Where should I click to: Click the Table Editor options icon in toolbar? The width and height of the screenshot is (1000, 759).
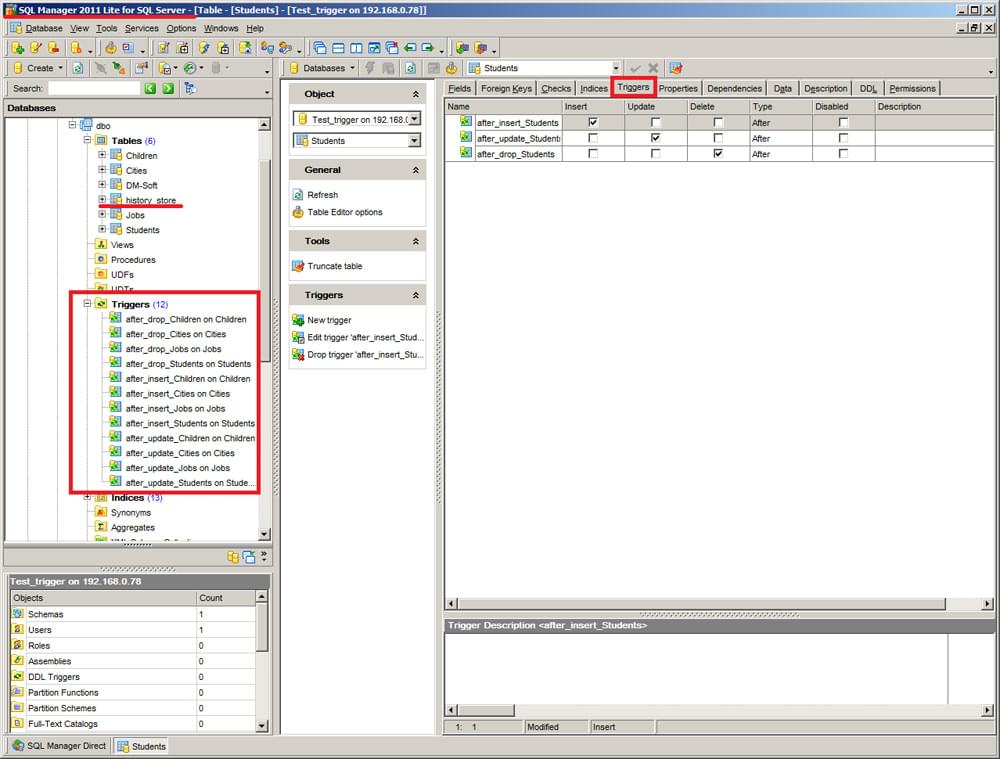coord(452,68)
